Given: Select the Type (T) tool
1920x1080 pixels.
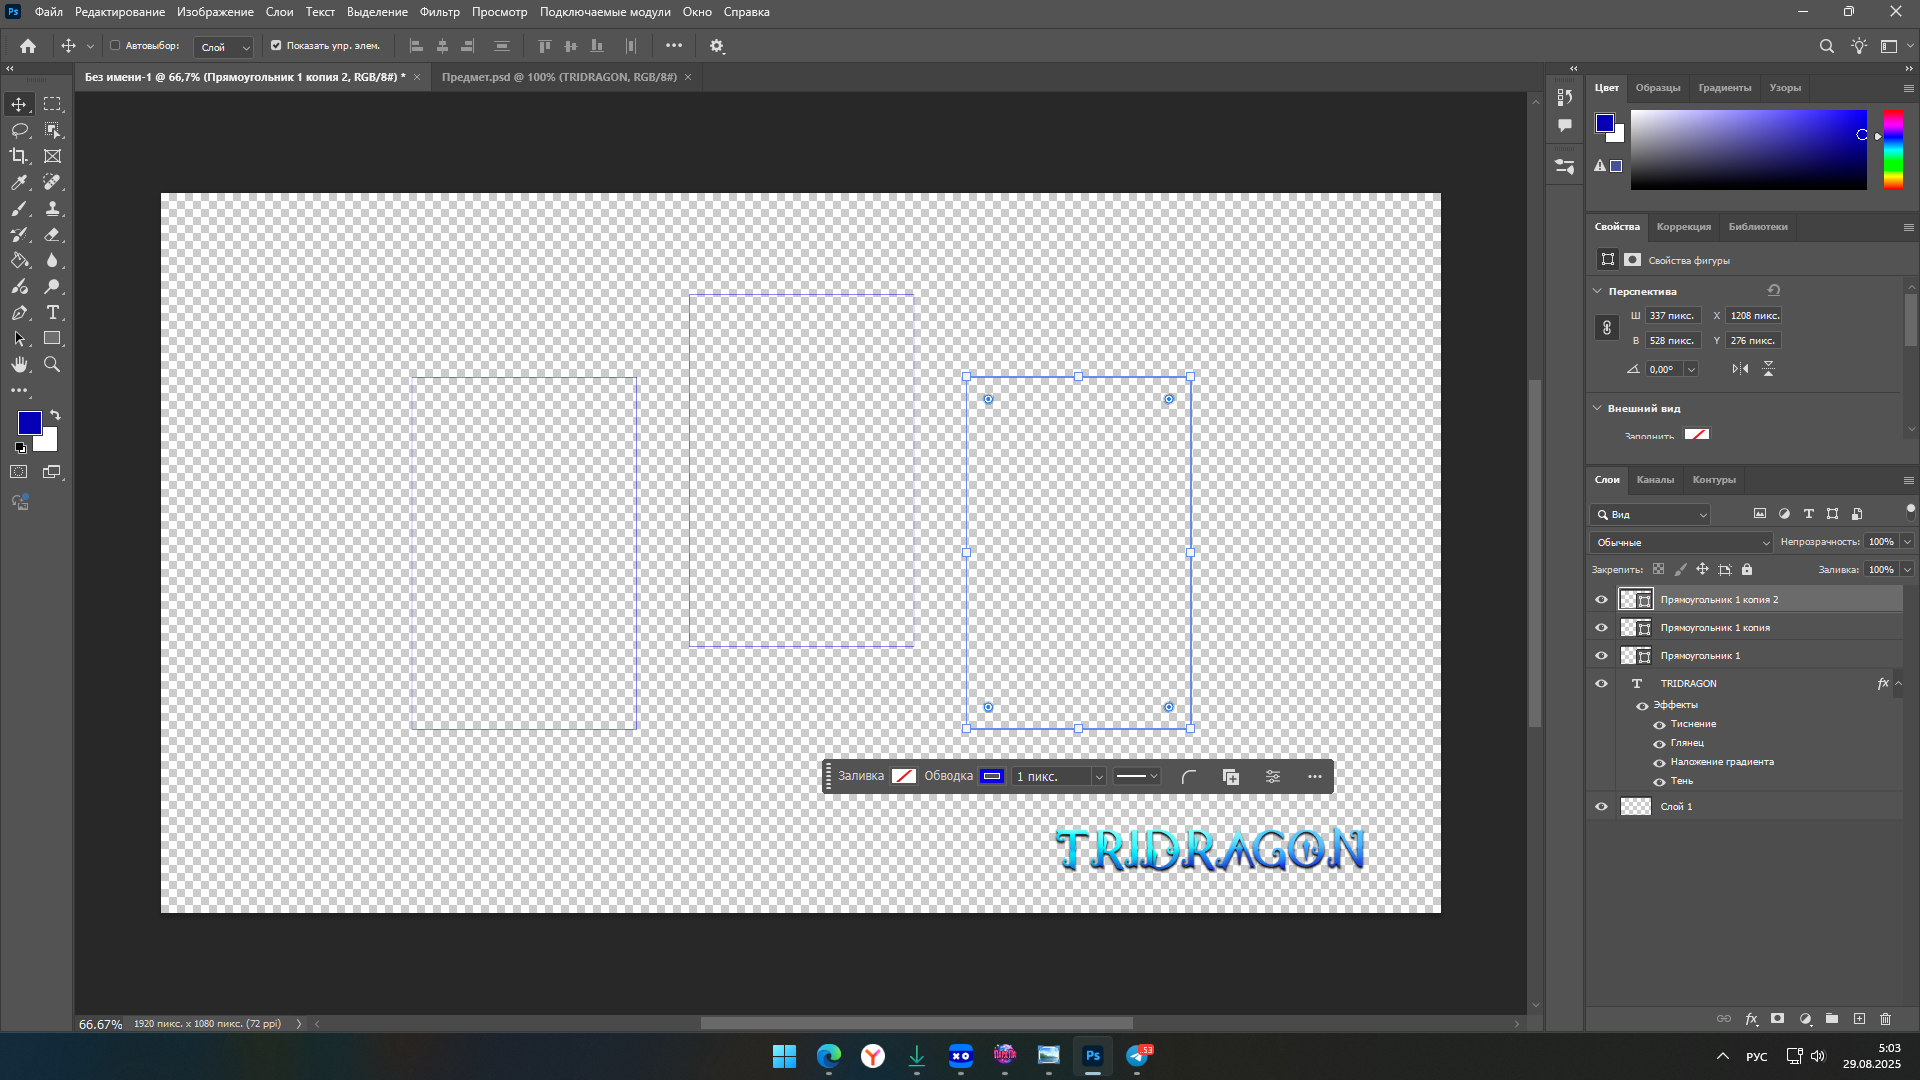Looking at the screenshot, I should (x=52, y=313).
